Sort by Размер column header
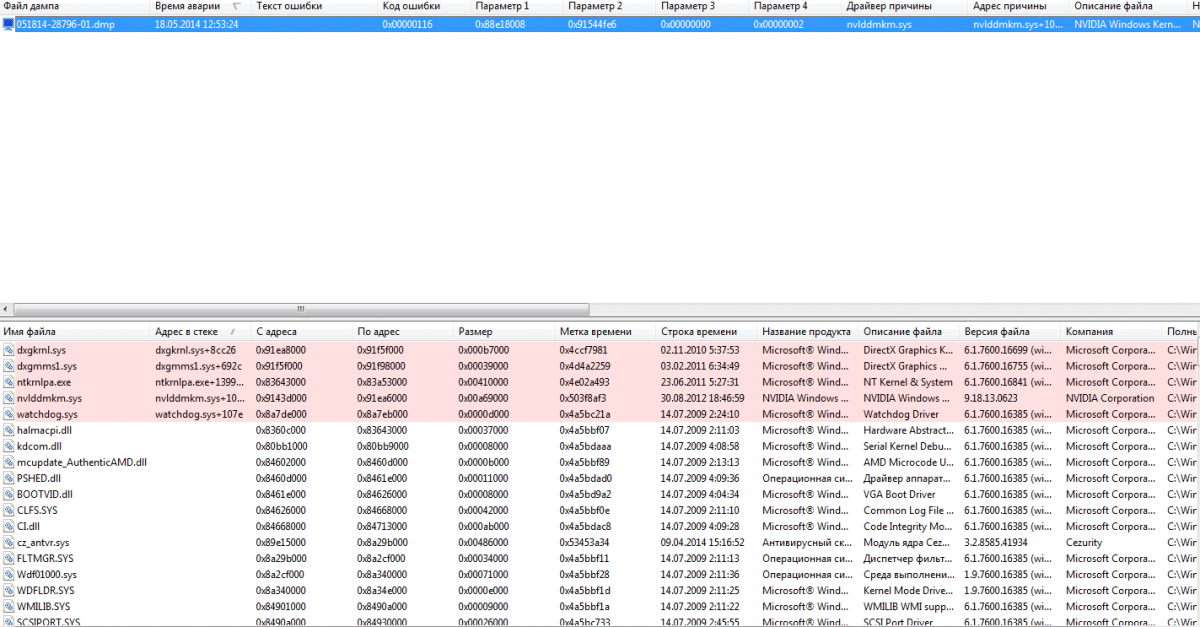Viewport: 1200px width, 627px height. point(505,331)
